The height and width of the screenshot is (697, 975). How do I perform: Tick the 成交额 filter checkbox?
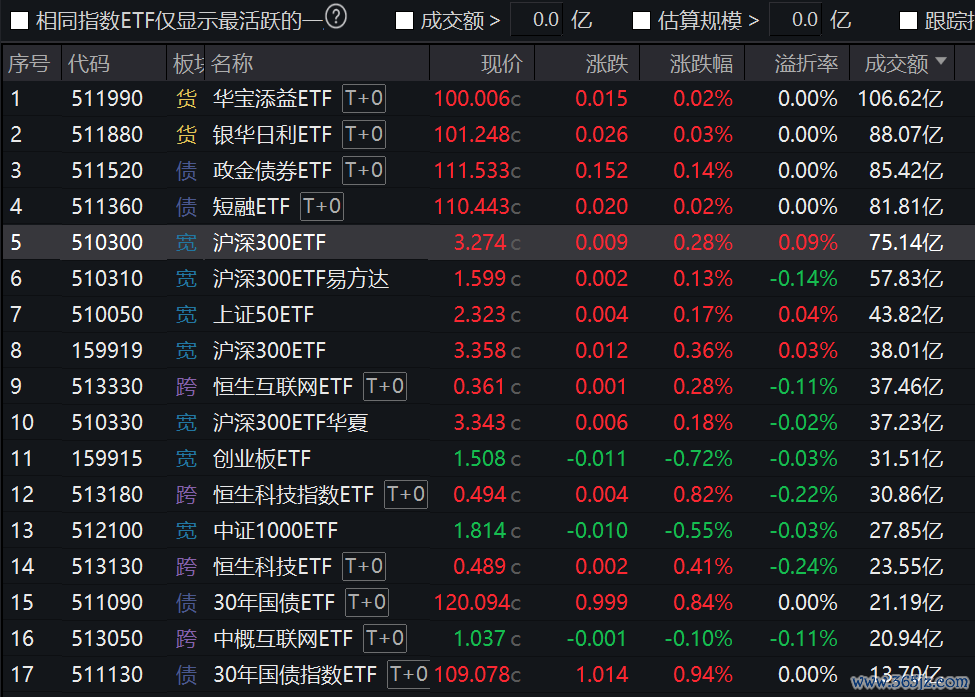[404, 21]
